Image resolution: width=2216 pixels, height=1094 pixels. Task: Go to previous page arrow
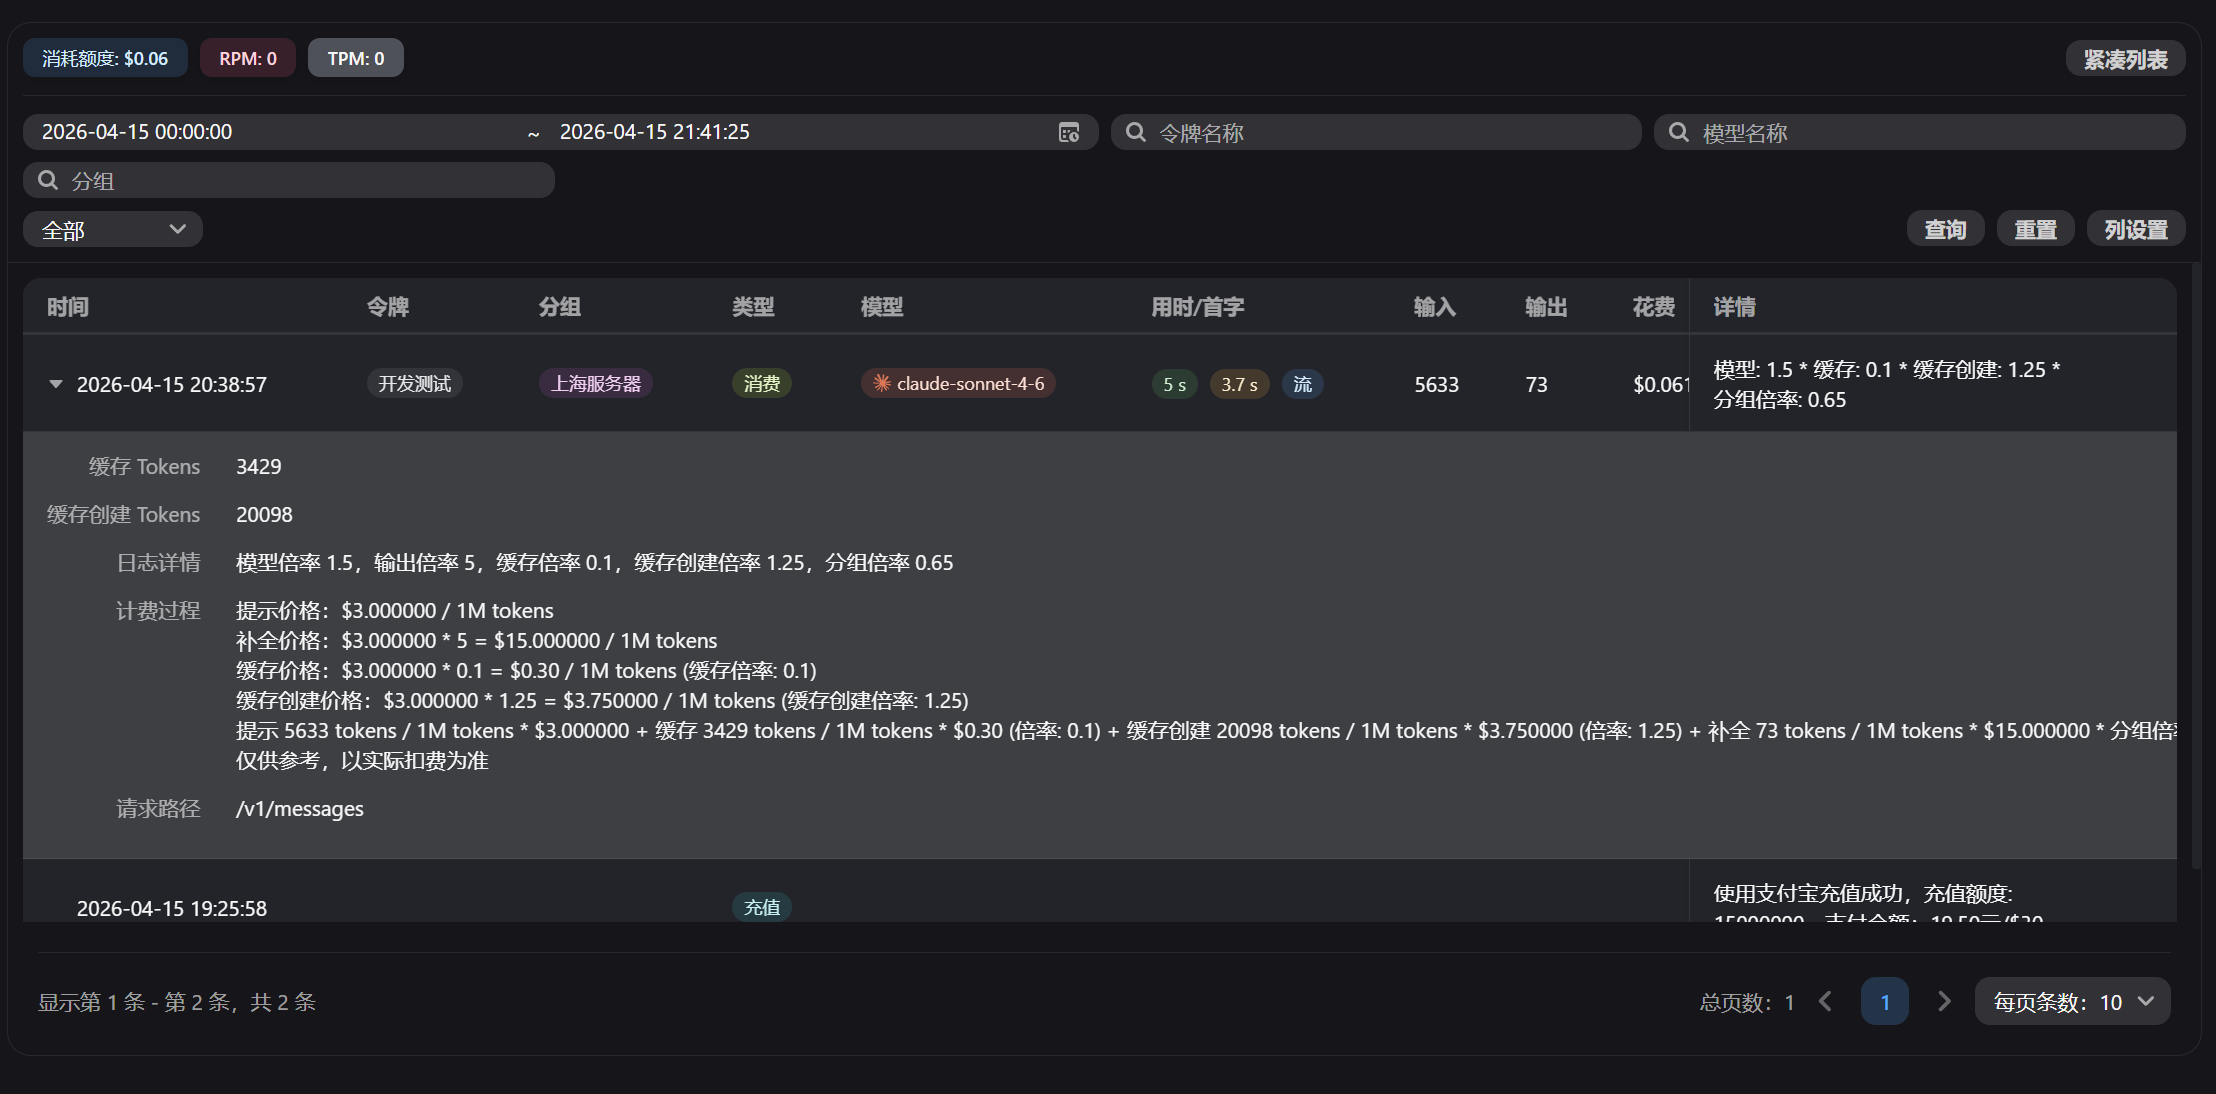point(1825,1001)
